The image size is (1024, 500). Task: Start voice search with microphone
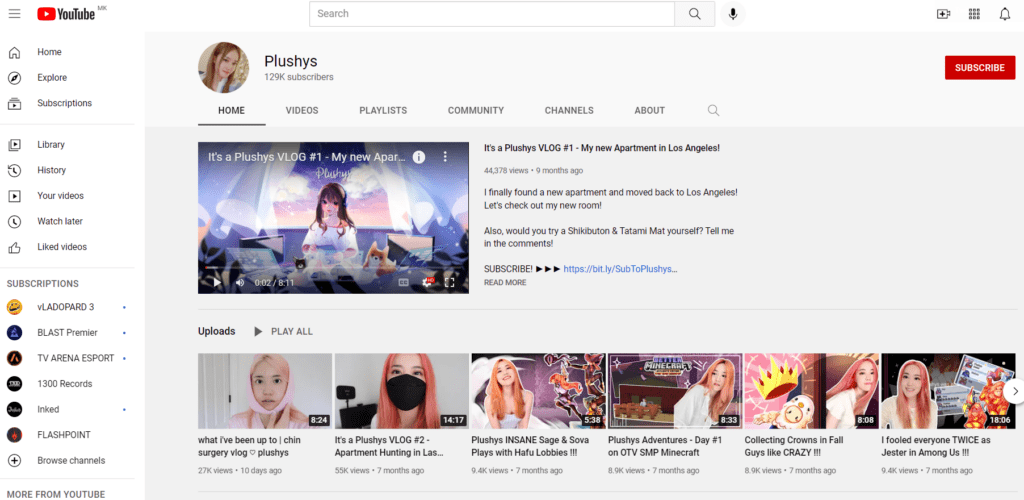[733, 14]
